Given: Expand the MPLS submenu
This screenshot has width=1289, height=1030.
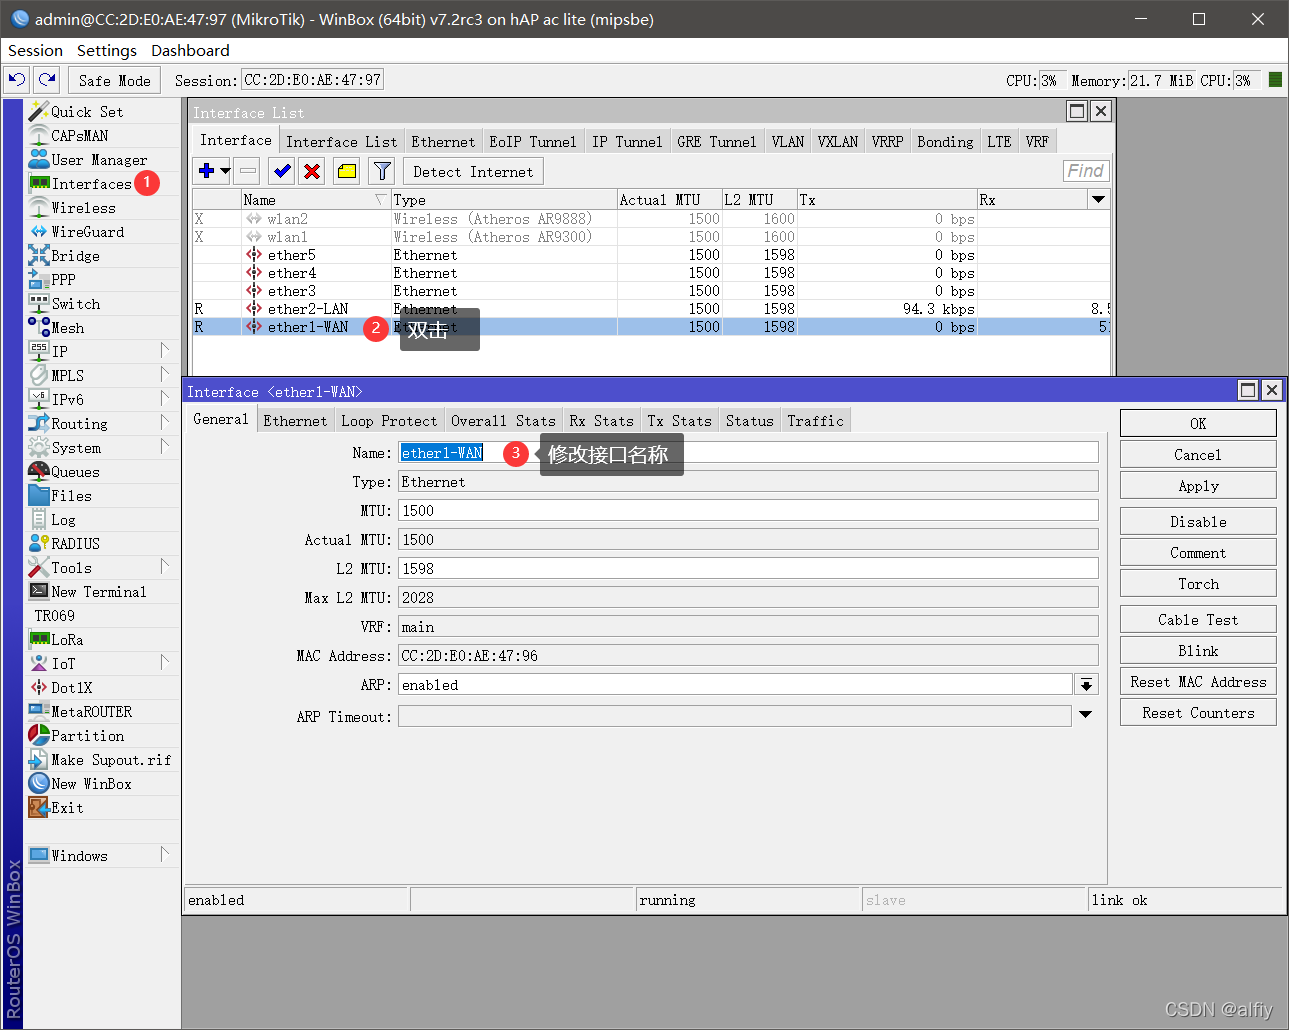Looking at the screenshot, I should (x=165, y=375).
